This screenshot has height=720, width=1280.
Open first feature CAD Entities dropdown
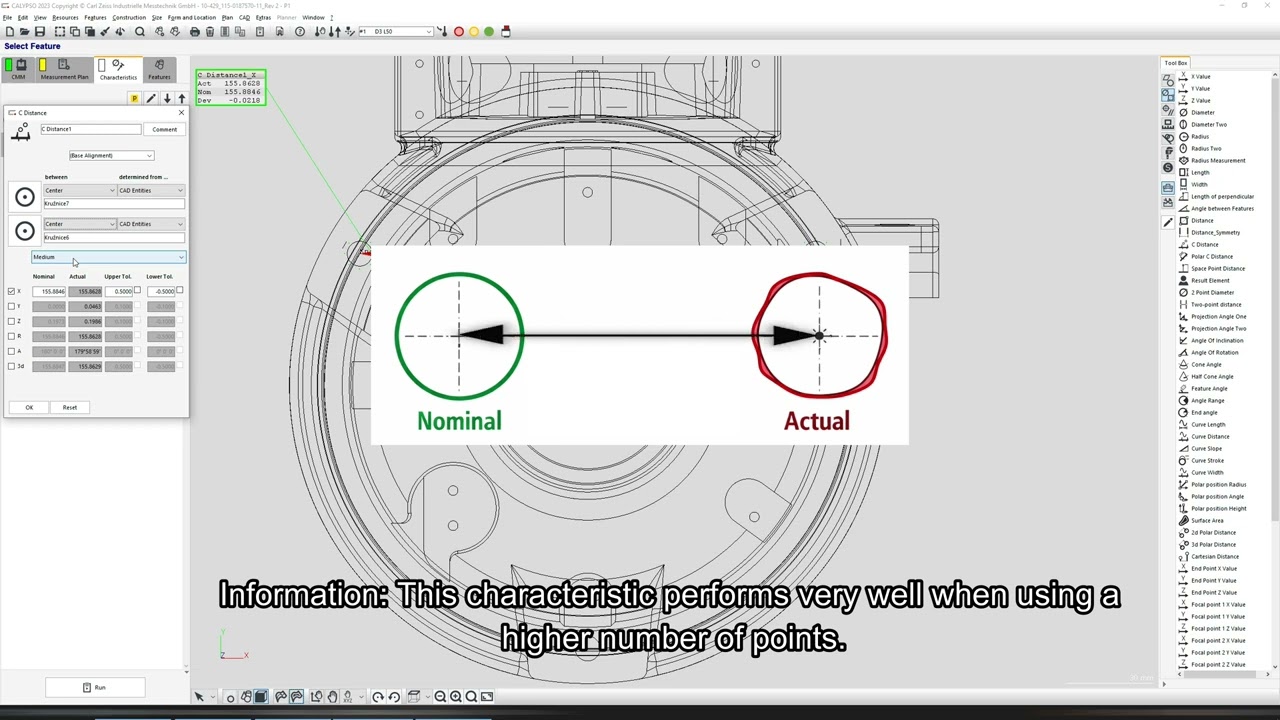pos(151,190)
